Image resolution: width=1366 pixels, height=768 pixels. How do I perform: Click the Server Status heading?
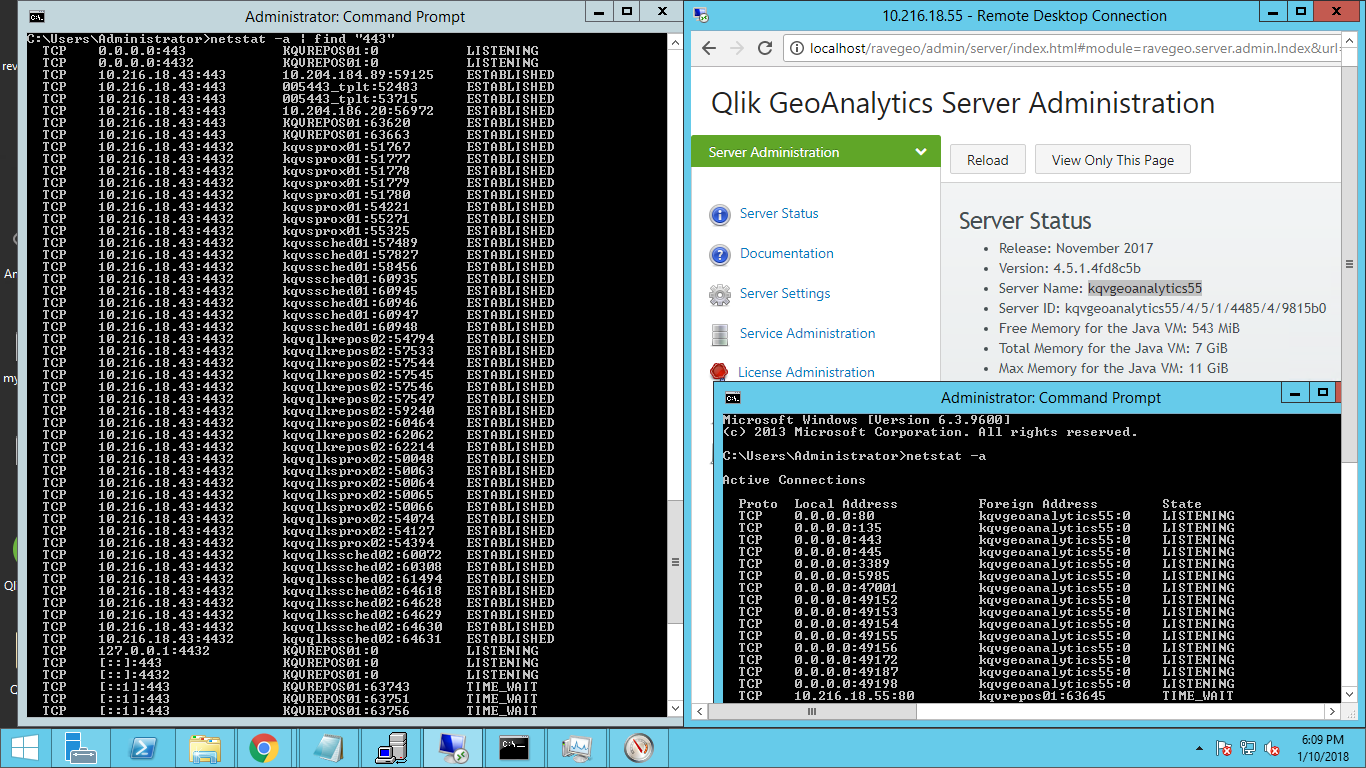coord(1025,221)
